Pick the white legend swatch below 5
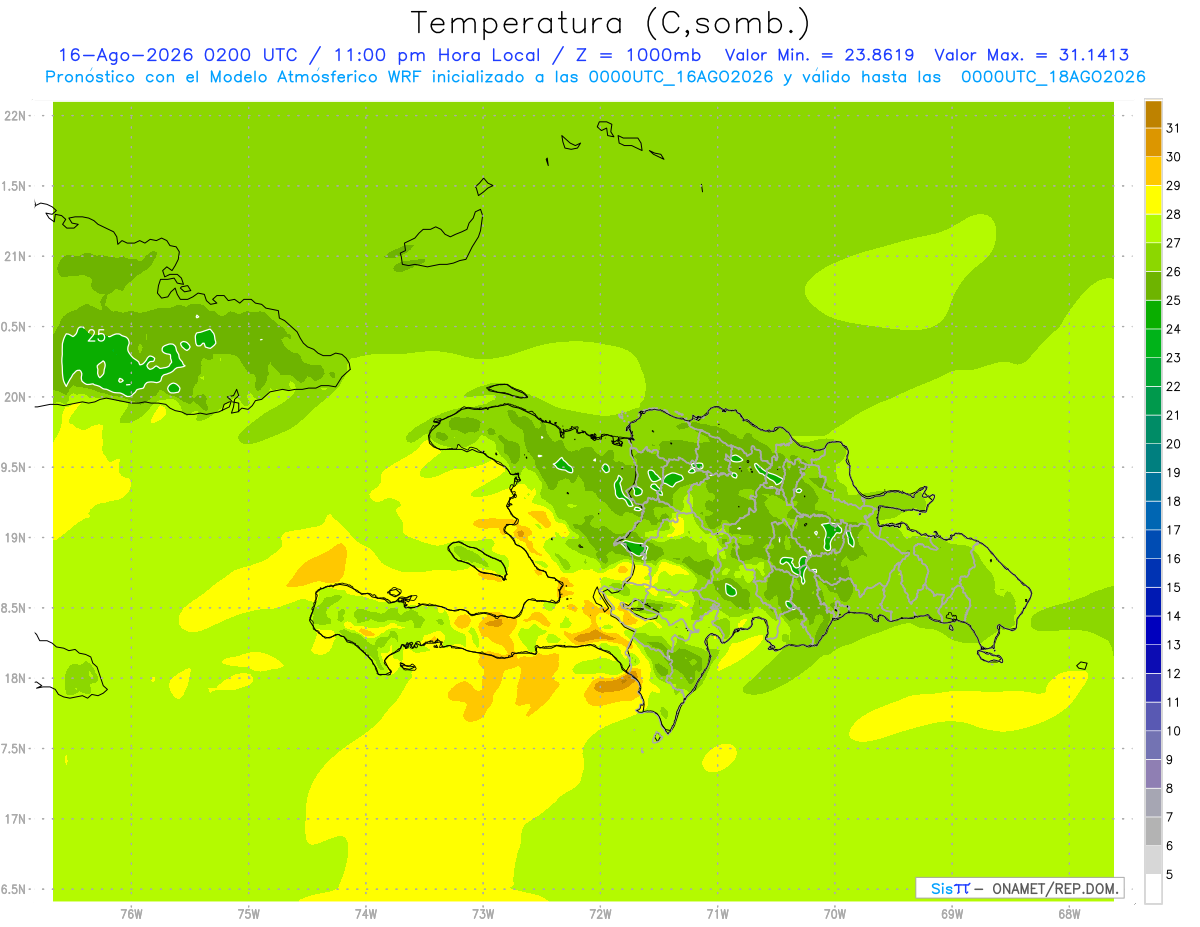The image size is (1200, 927). (1153, 889)
